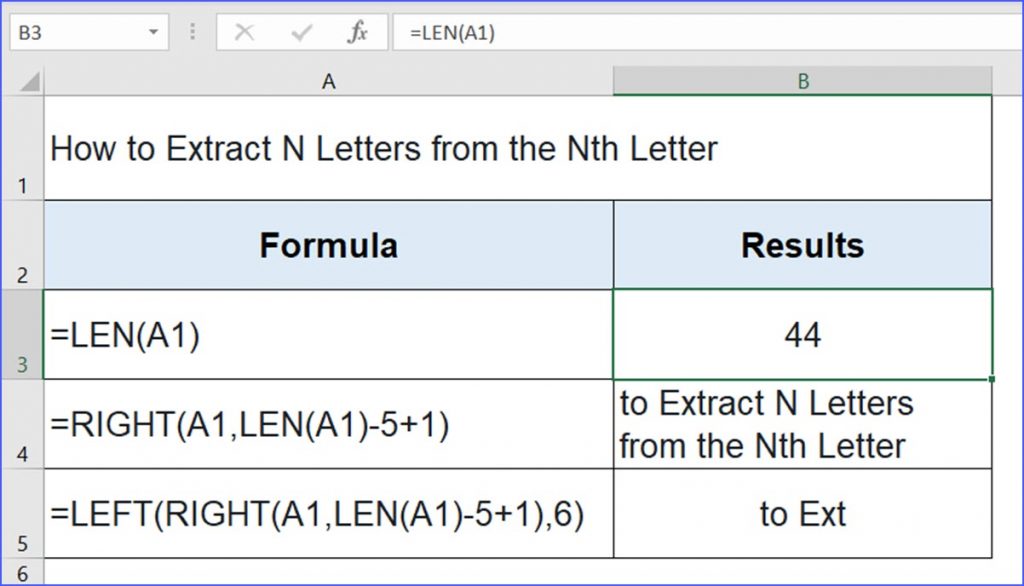Open the Insert Function dialog
1024x586 pixels.
coord(357,31)
